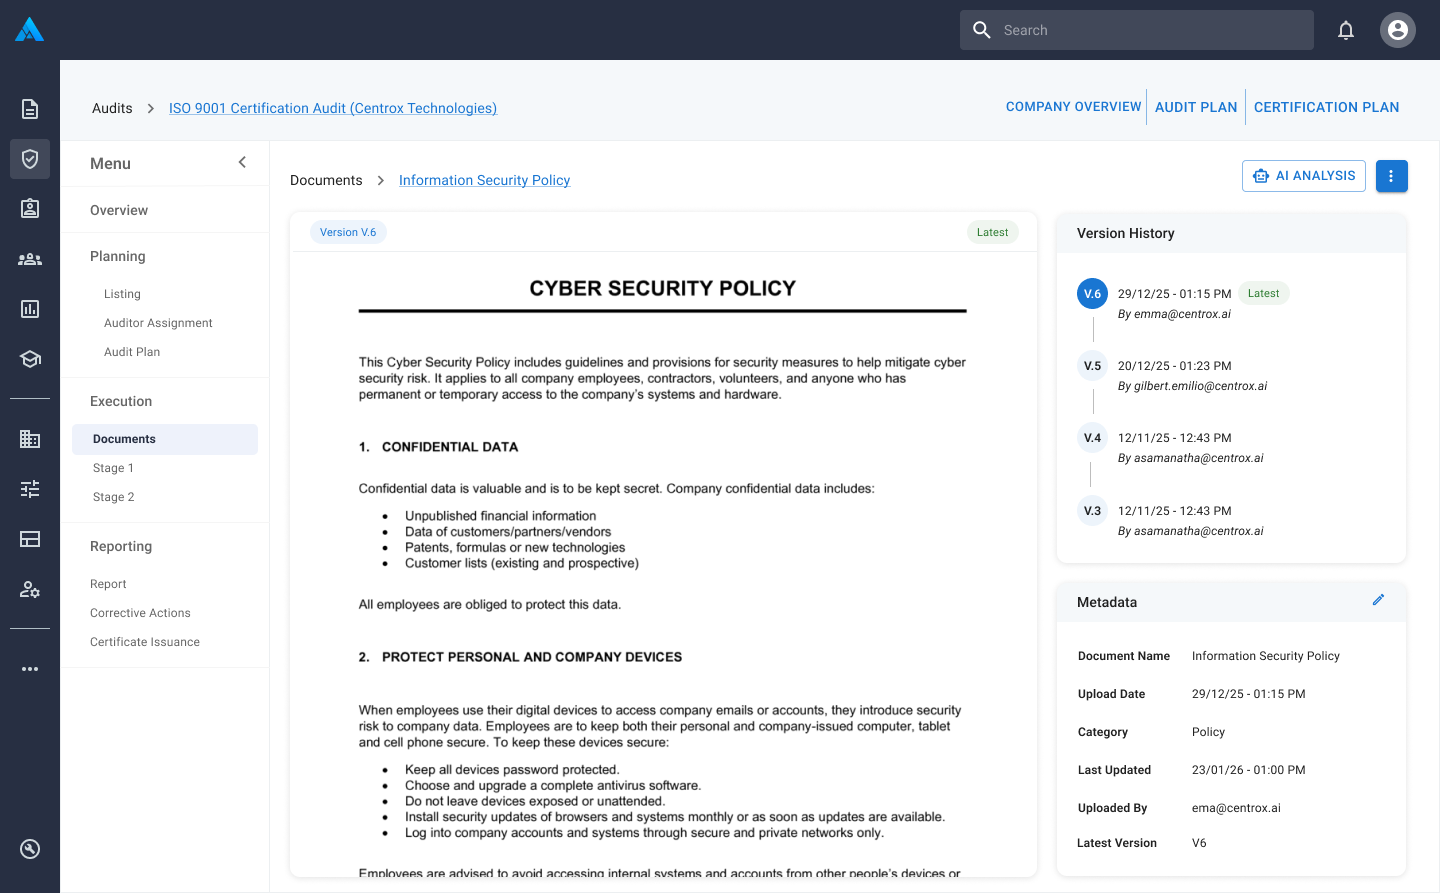Click 'By gilbert.emilio@centrox.ai' text
The width and height of the screenshot is (1440, 893).
[1192, 386]
